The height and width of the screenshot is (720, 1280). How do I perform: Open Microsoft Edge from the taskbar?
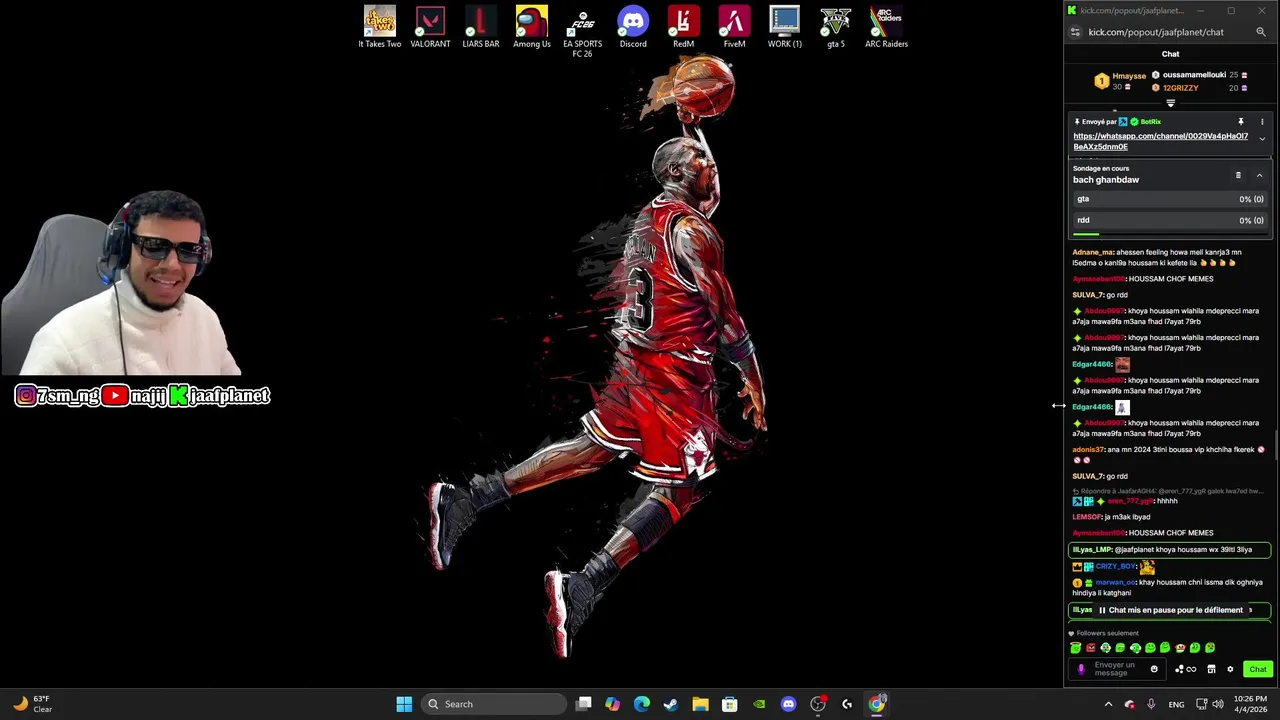[x=642, y=704]
